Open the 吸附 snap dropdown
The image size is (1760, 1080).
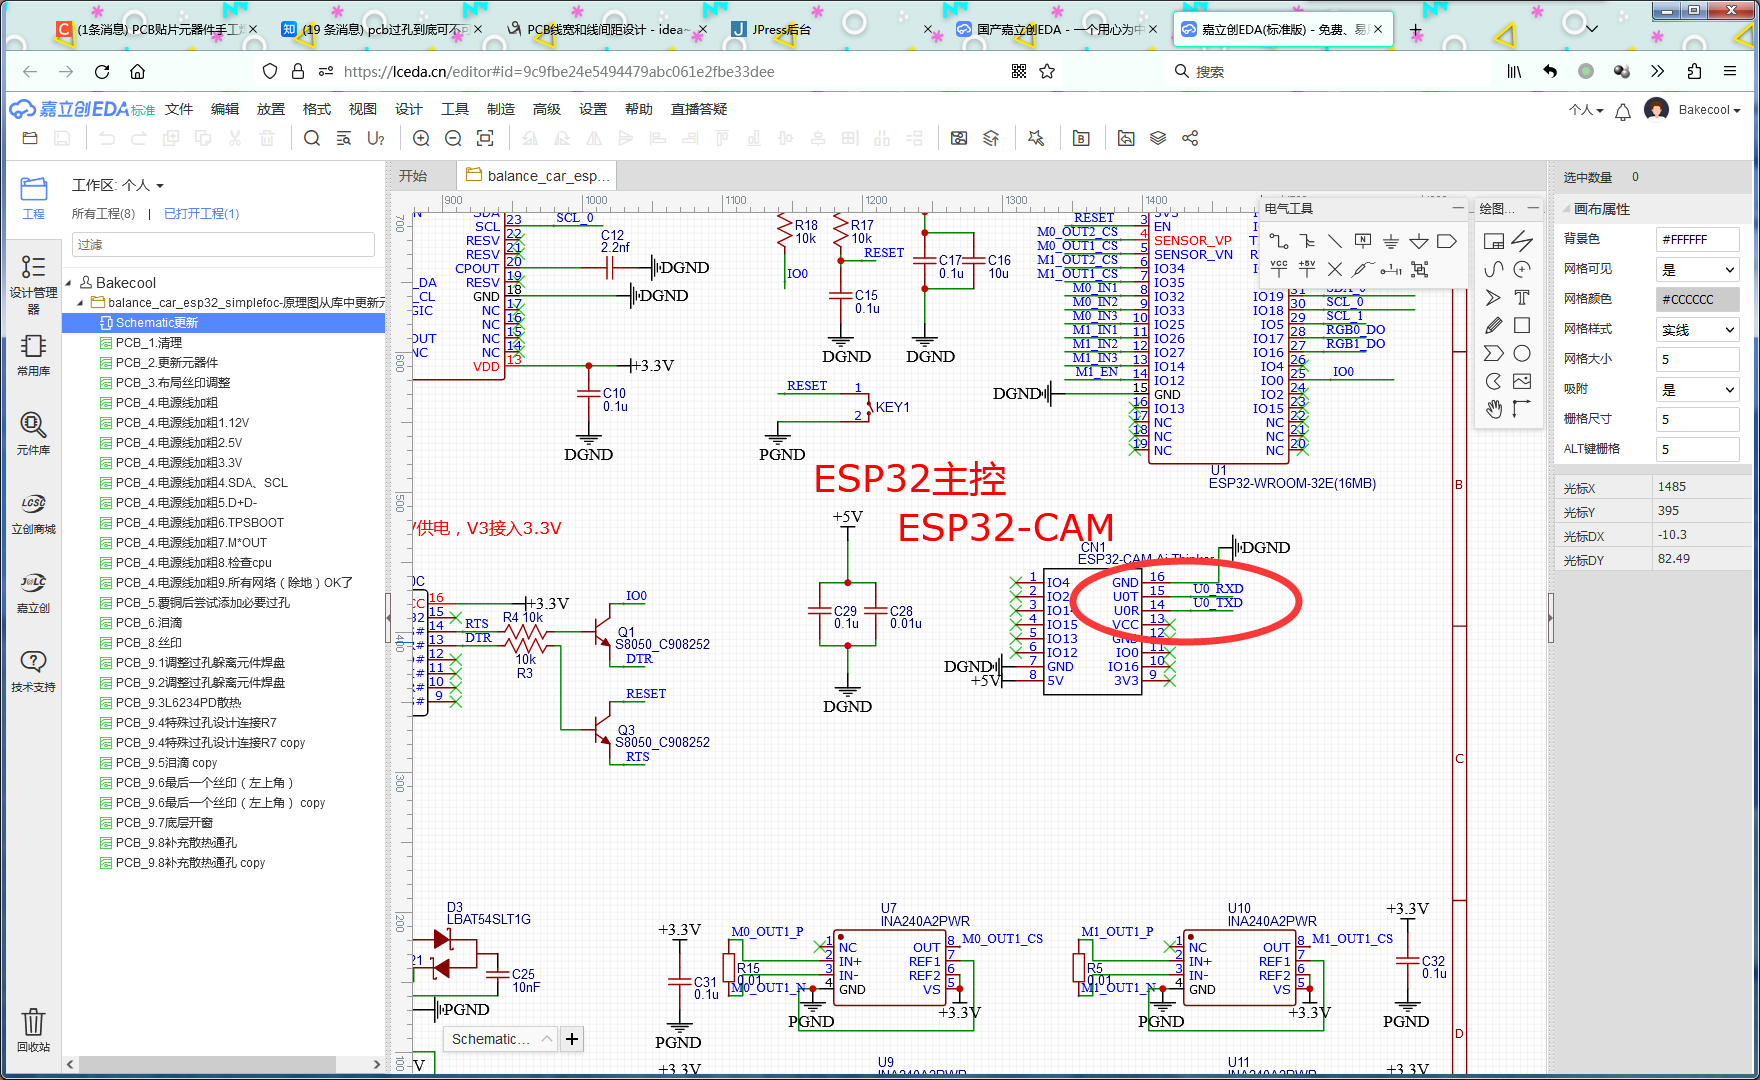[1698, 390]
